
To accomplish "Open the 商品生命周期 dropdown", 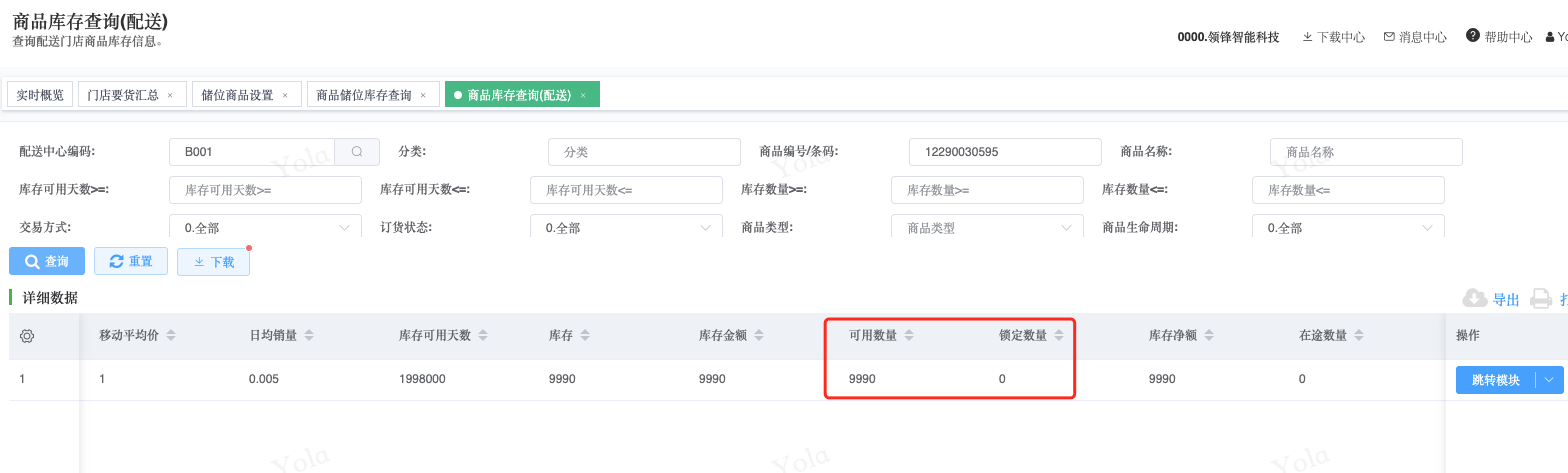I will (x=1348, y=227).
